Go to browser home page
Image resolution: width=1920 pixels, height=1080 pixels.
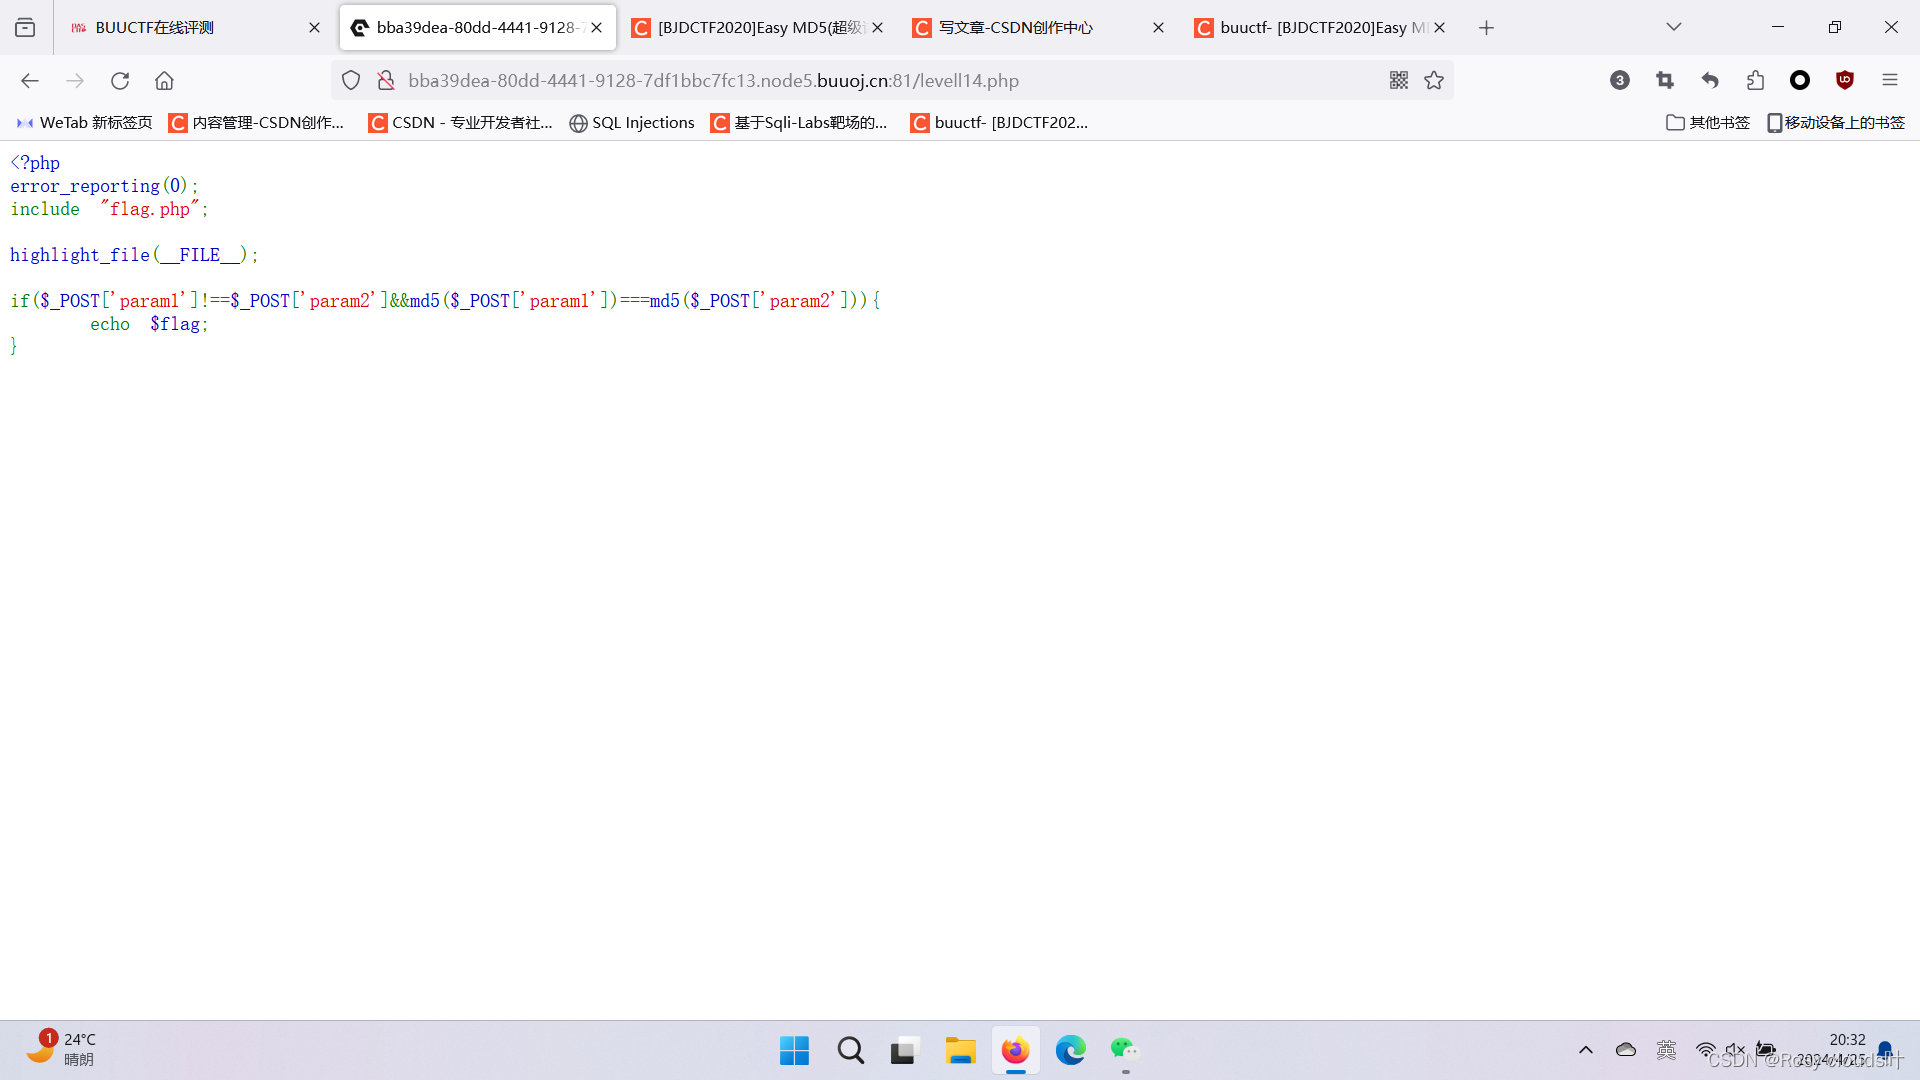pyautogui.click(x=164, y=81)
